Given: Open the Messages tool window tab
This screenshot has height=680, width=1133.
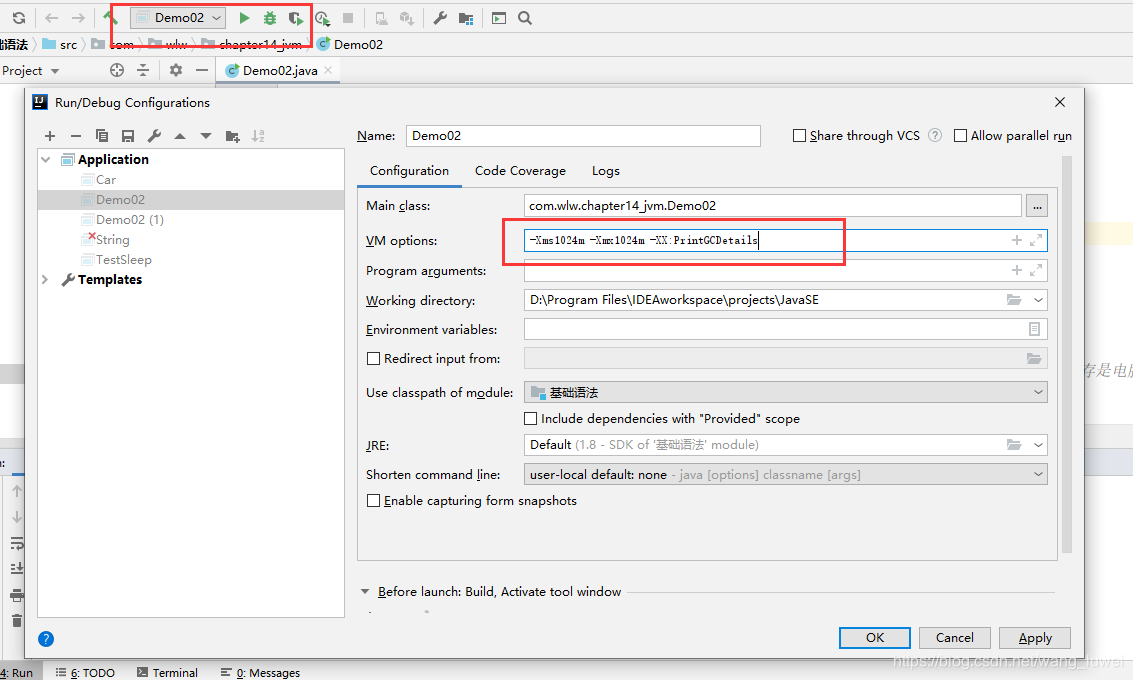Looking at the screenshot, I should [x=260, y=673].
